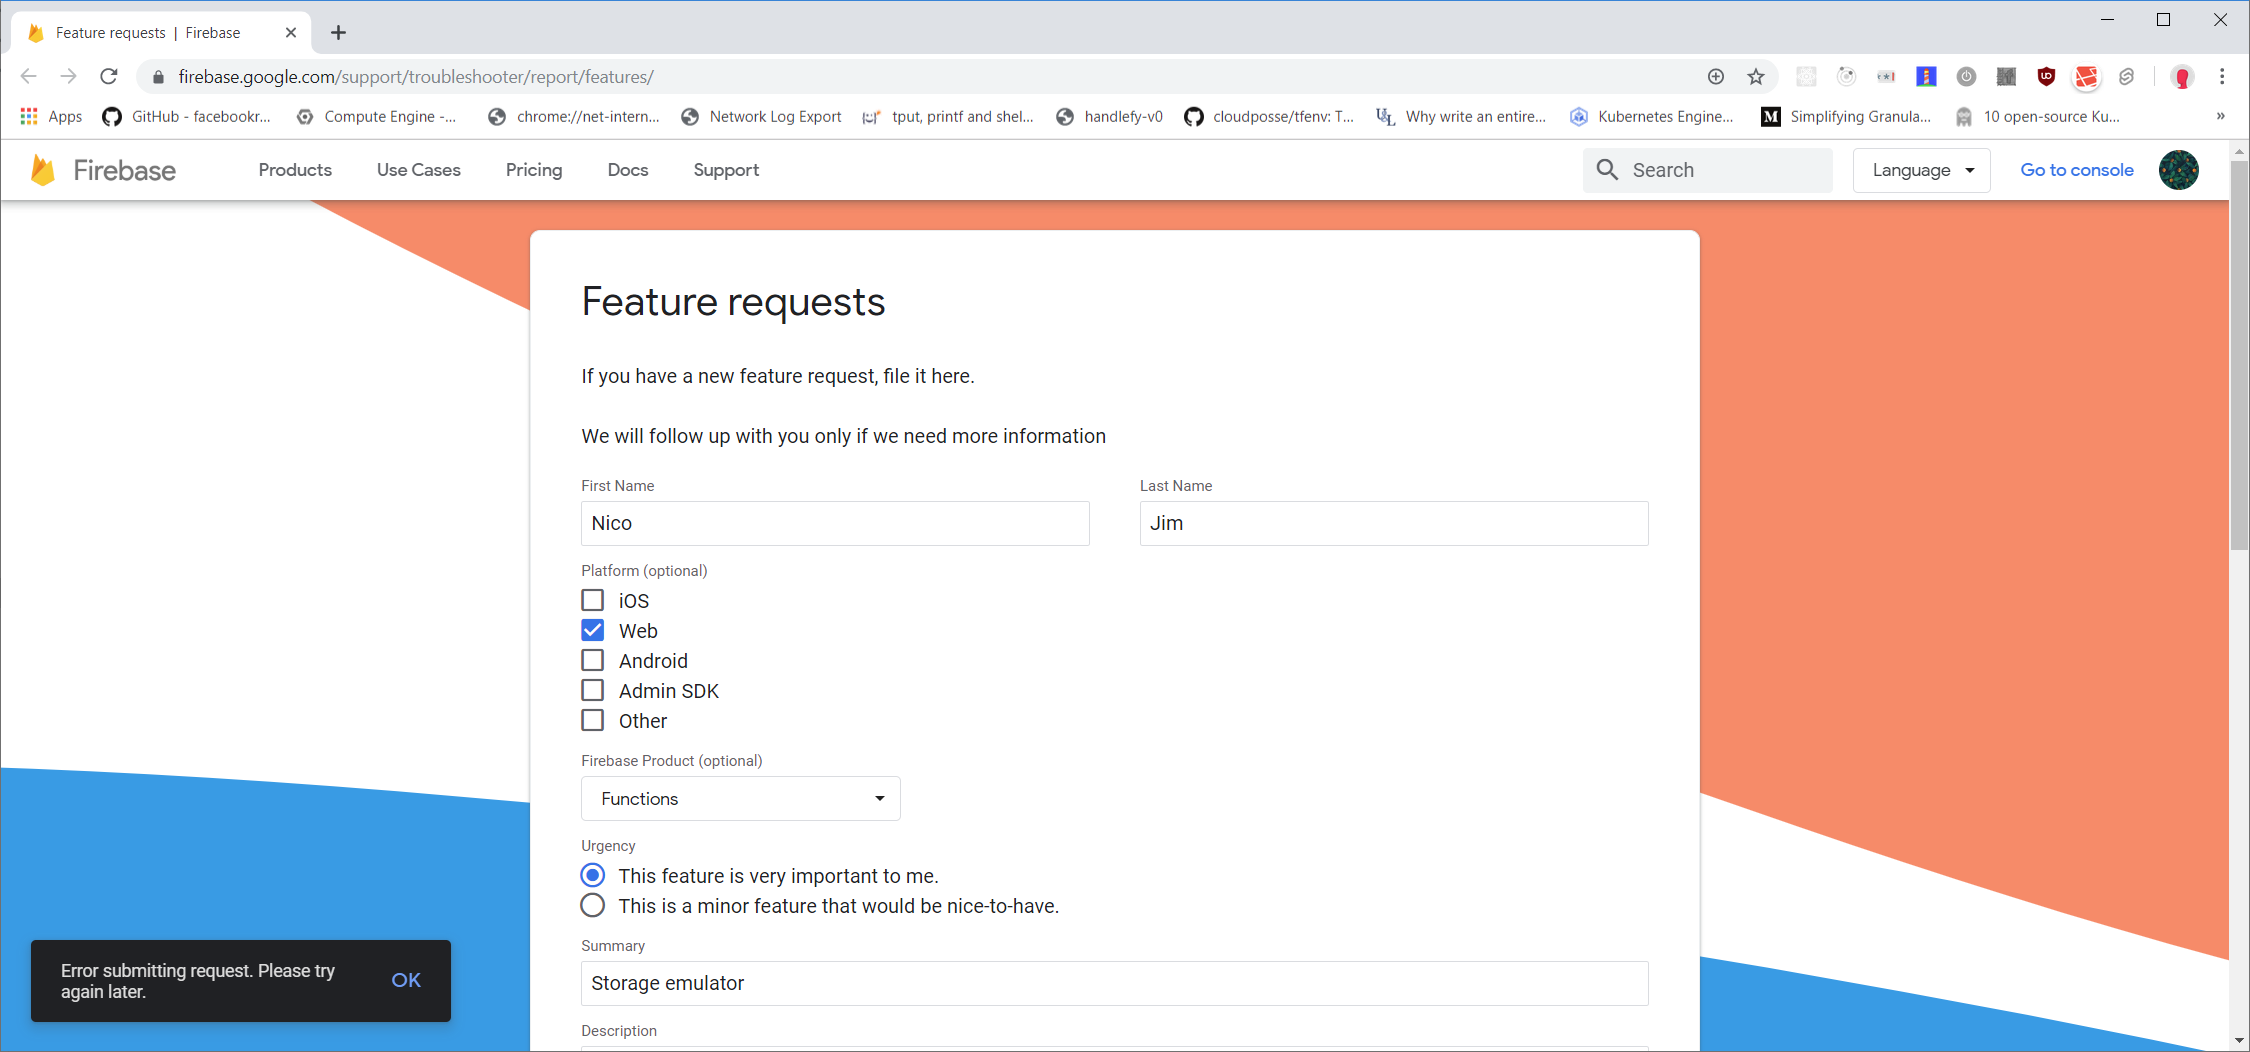The width and height of the screenshot is (2250, 1052).
Task: Go to the Pricing page
Action: tap(534, 170)
